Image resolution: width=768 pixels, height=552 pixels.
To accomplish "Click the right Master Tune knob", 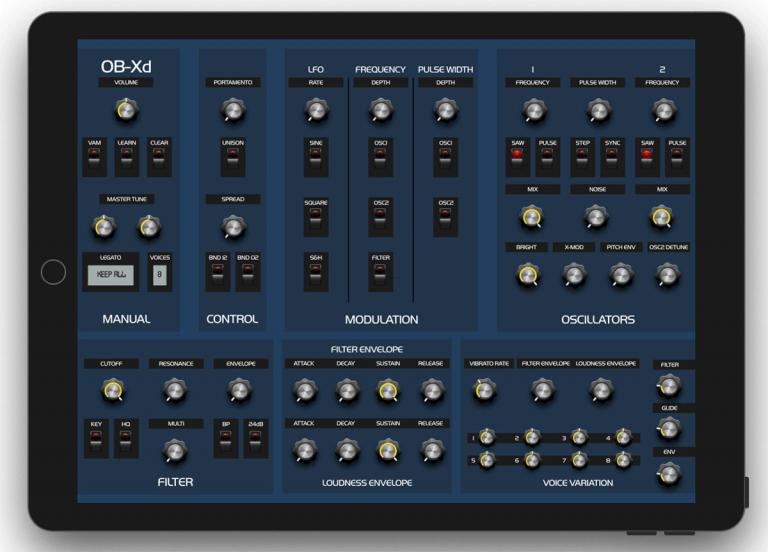I will tap(149, 227).
